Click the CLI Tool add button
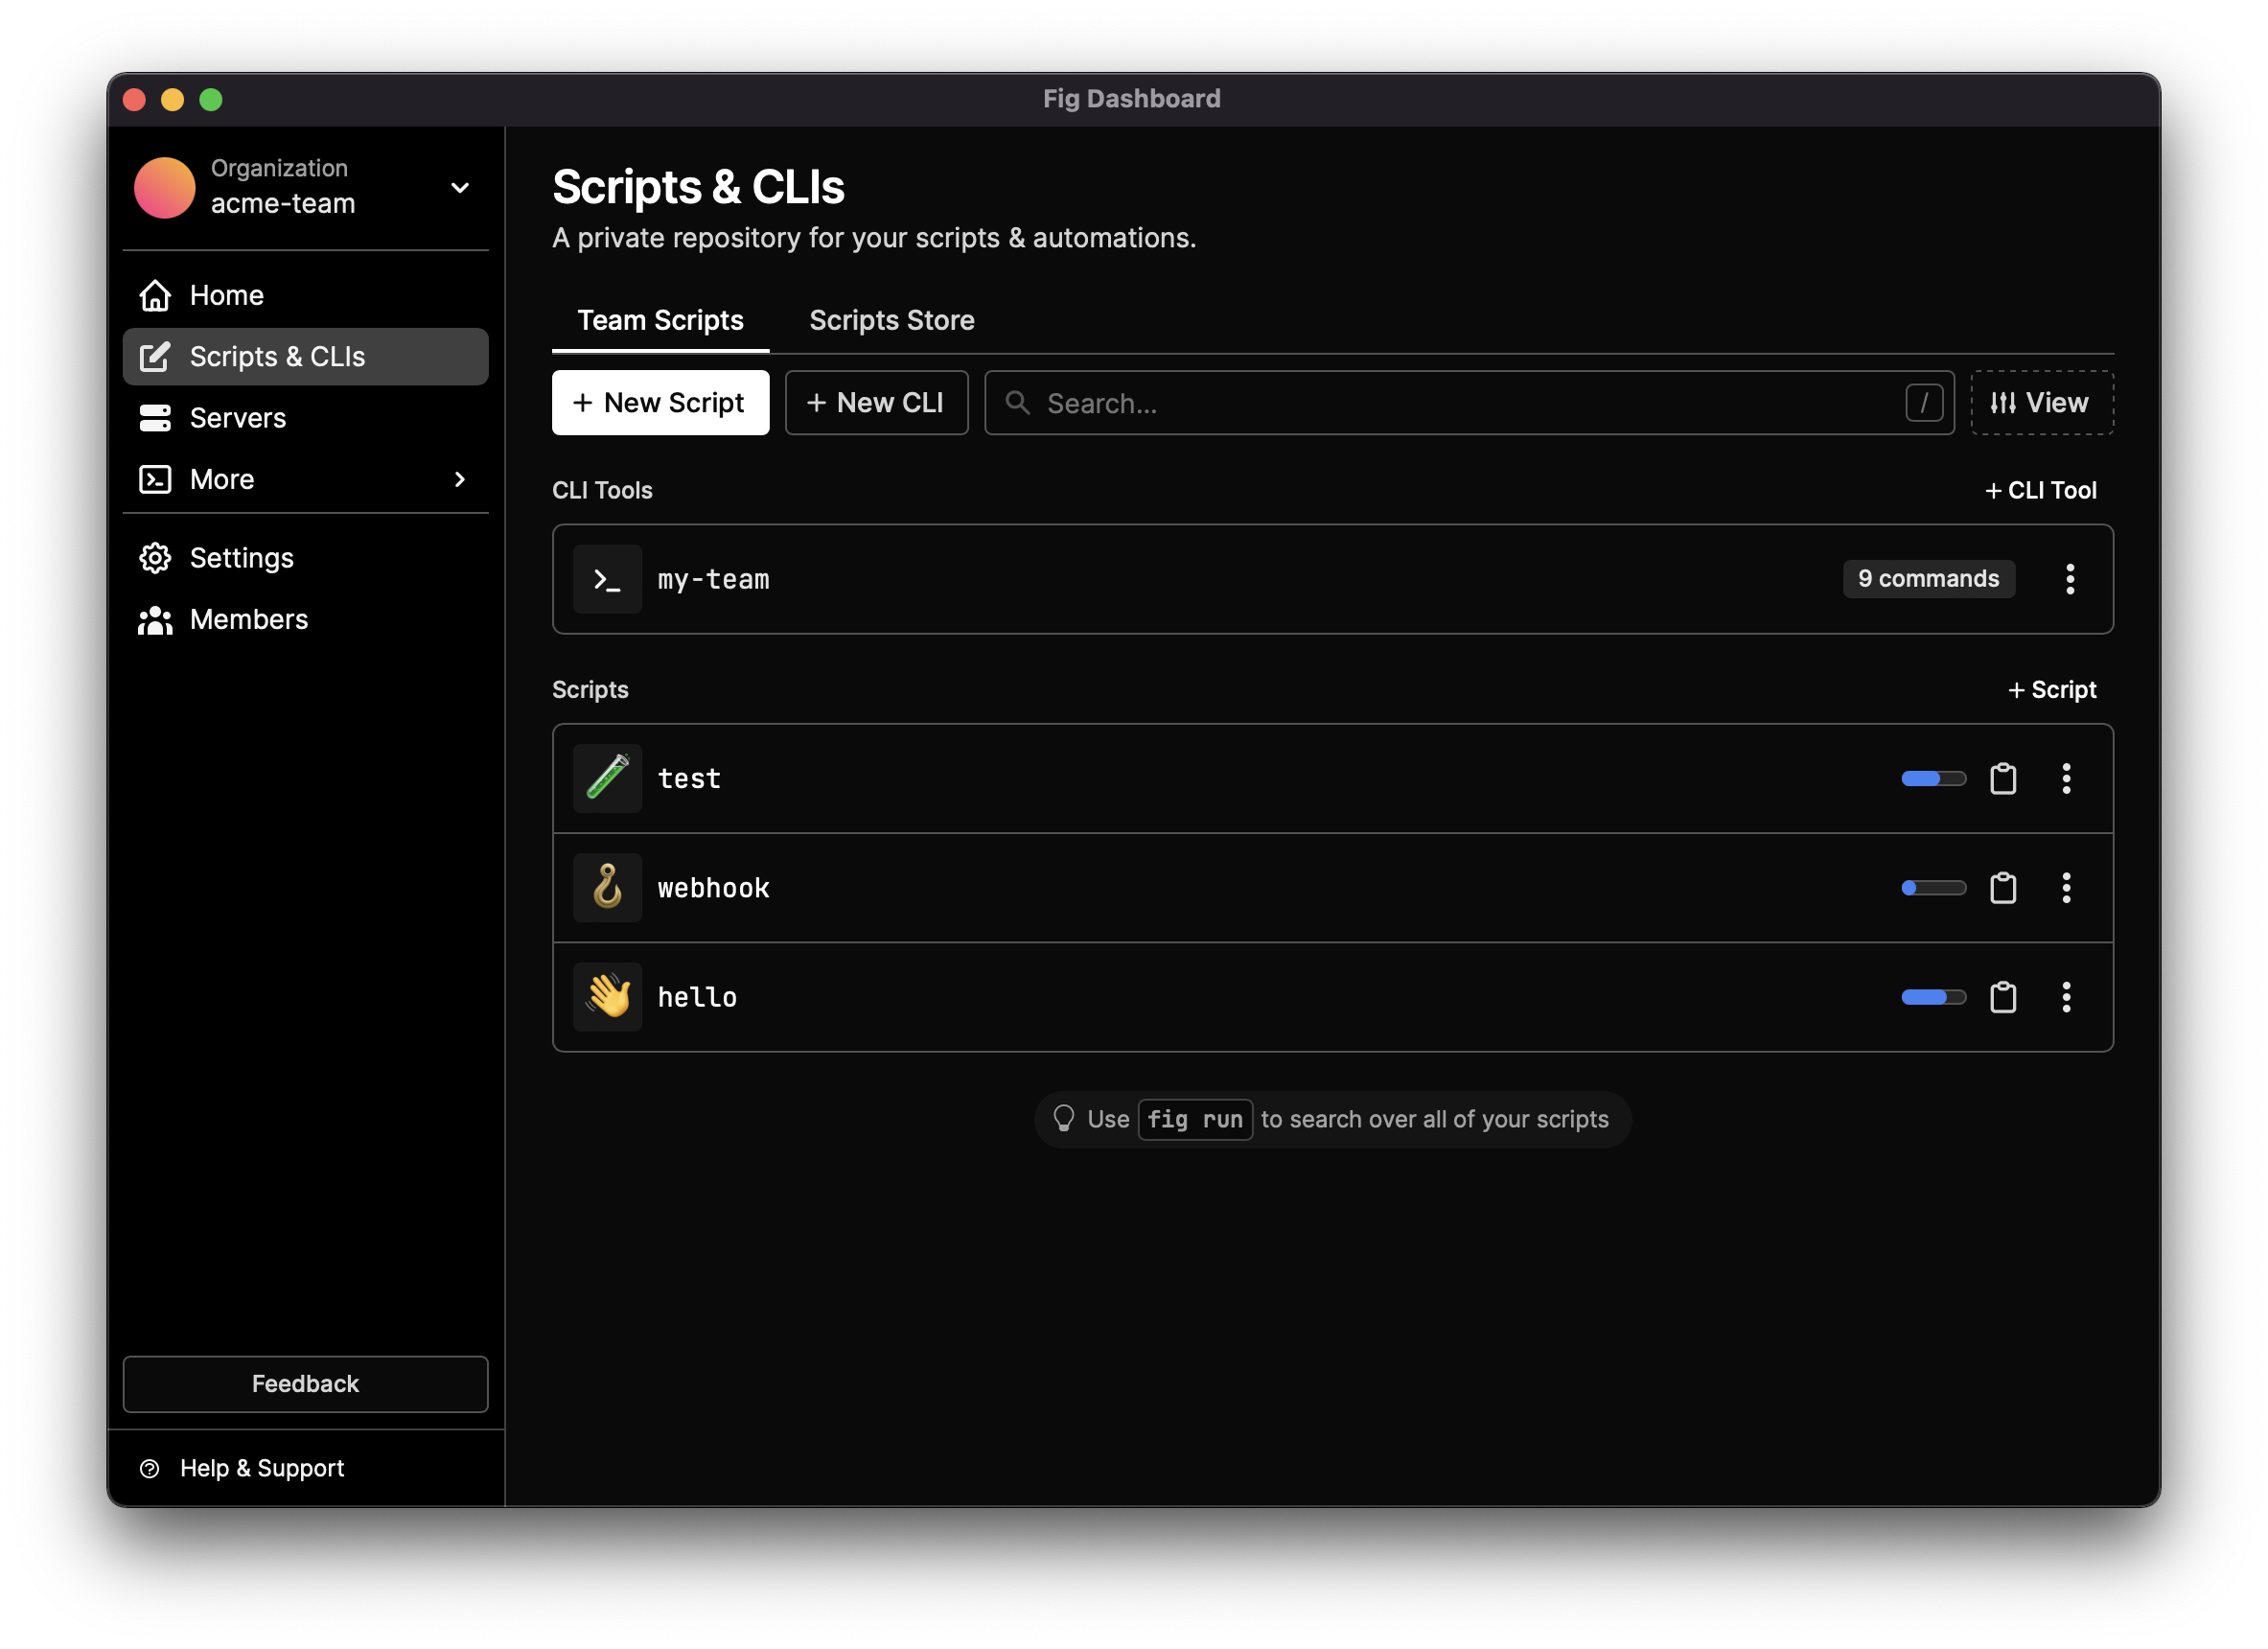Image resolution: width=2268 pixels, height=1649 pixels. pos(2041,490)
